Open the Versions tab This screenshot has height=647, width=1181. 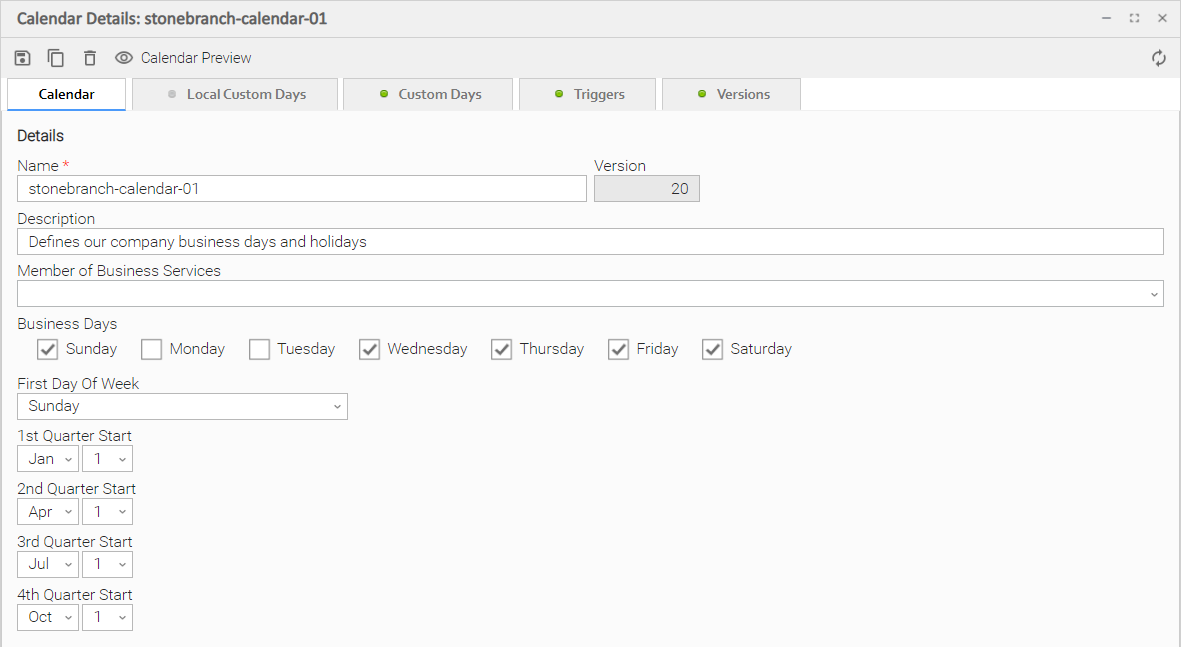tap(731, 94)
